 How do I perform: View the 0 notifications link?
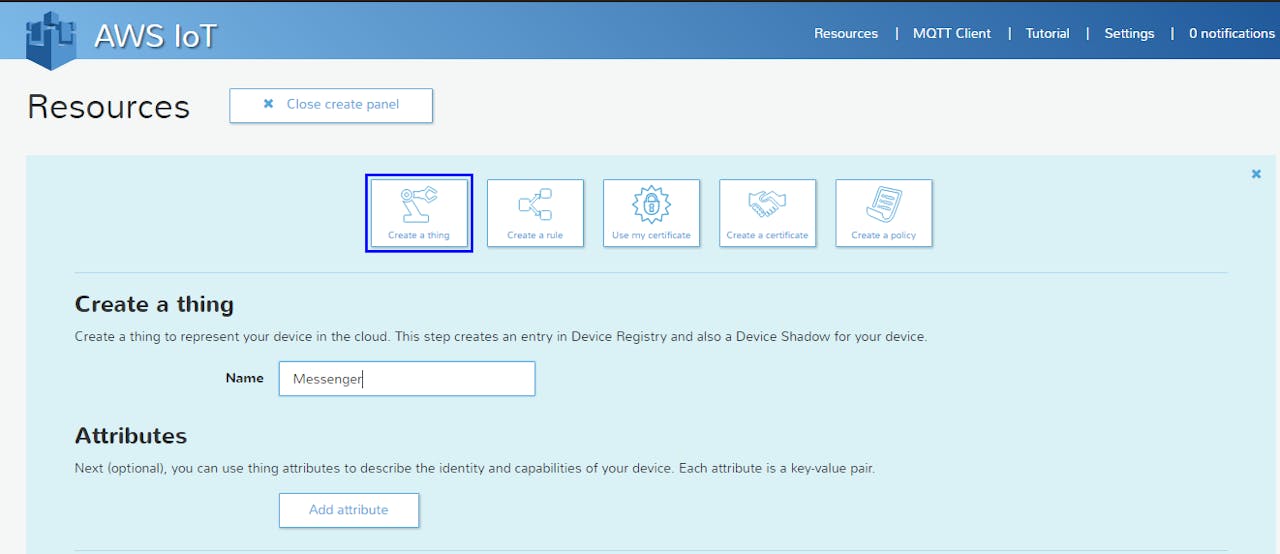1231,33
